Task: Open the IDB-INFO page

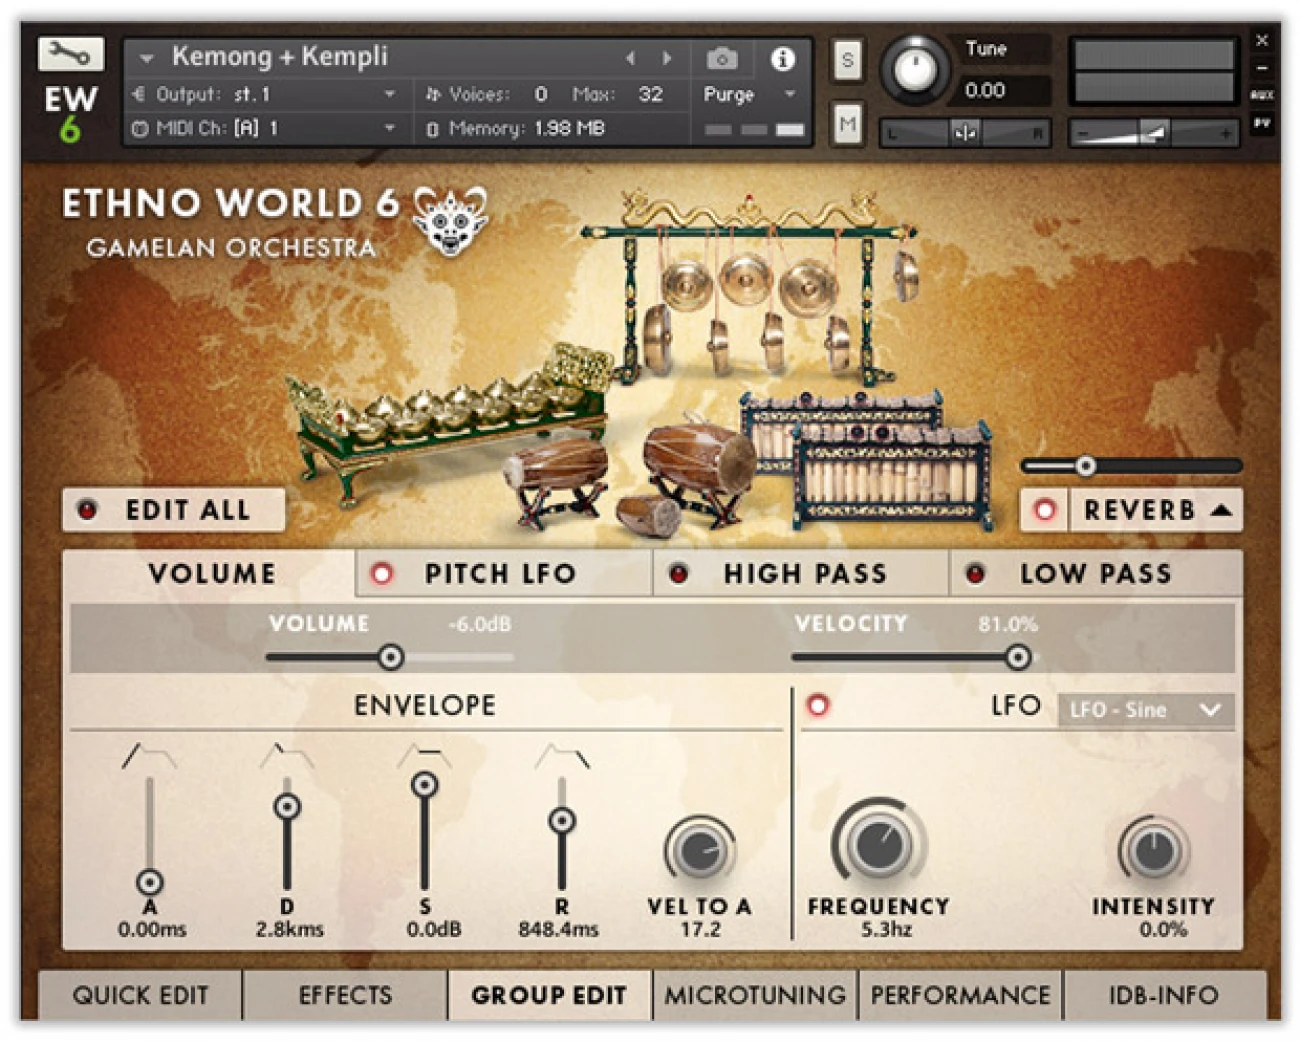Action: coord(1164,995)
